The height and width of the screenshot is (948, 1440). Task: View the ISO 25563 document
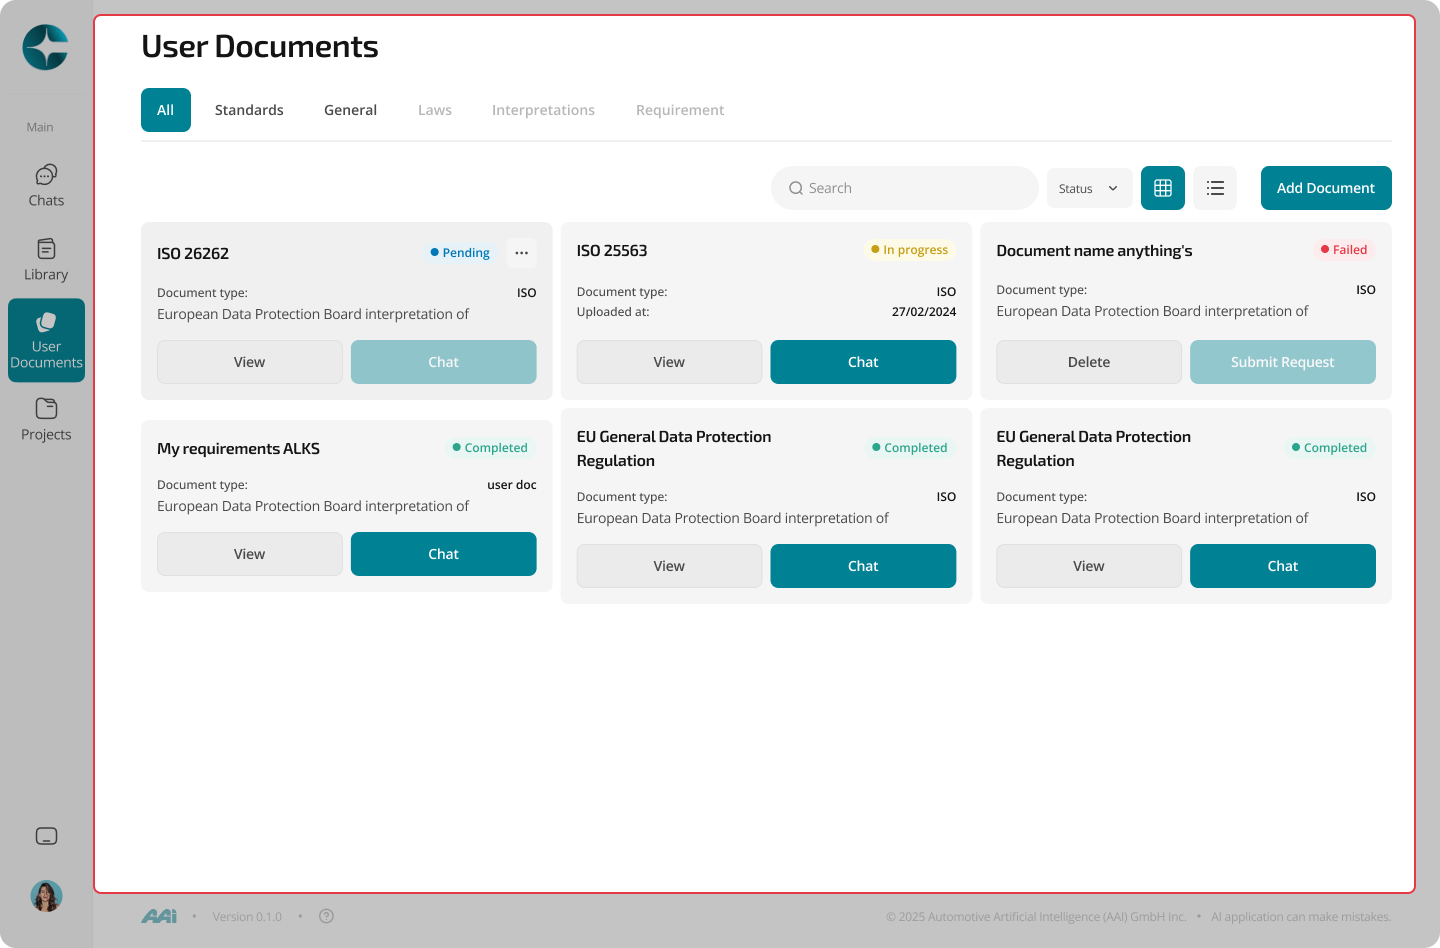click(x=669, y=362)
